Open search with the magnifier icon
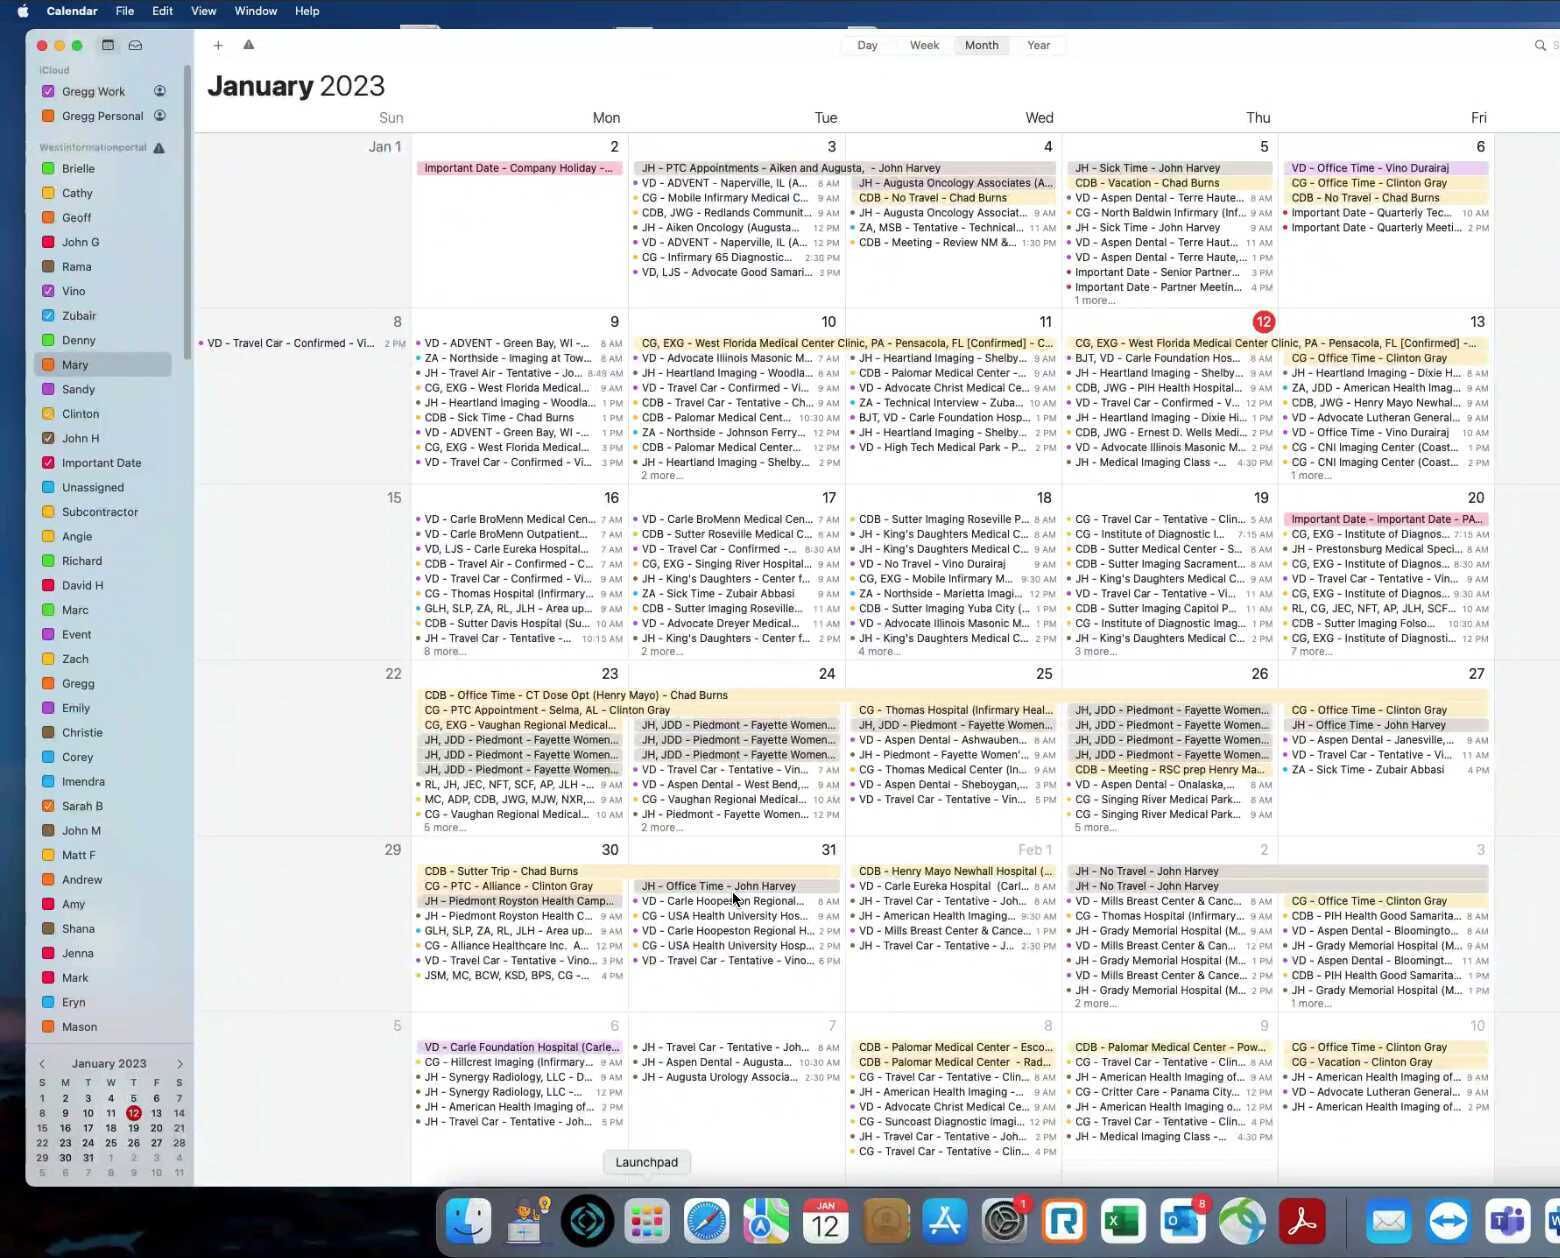1560x1258 pixels. pos(1538,45)
